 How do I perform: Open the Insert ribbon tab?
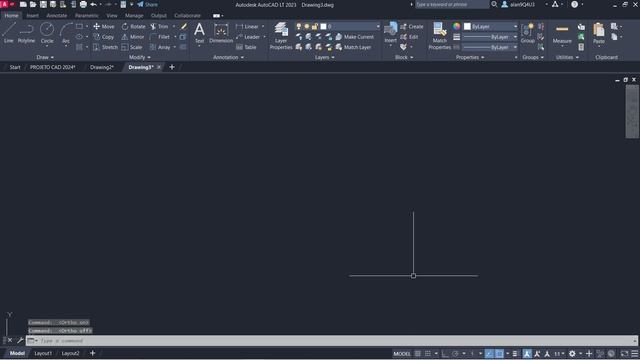click(32, 16)
